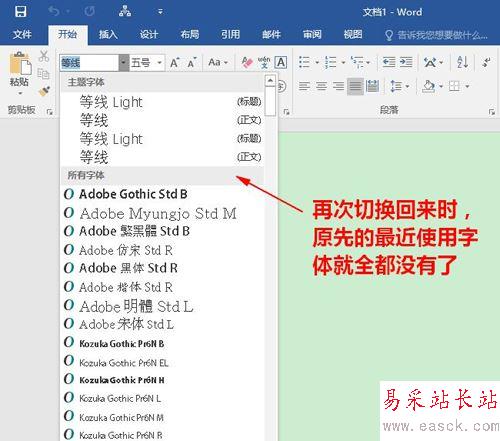Undo the last action

pyautogui.click(x=54, y=12)
